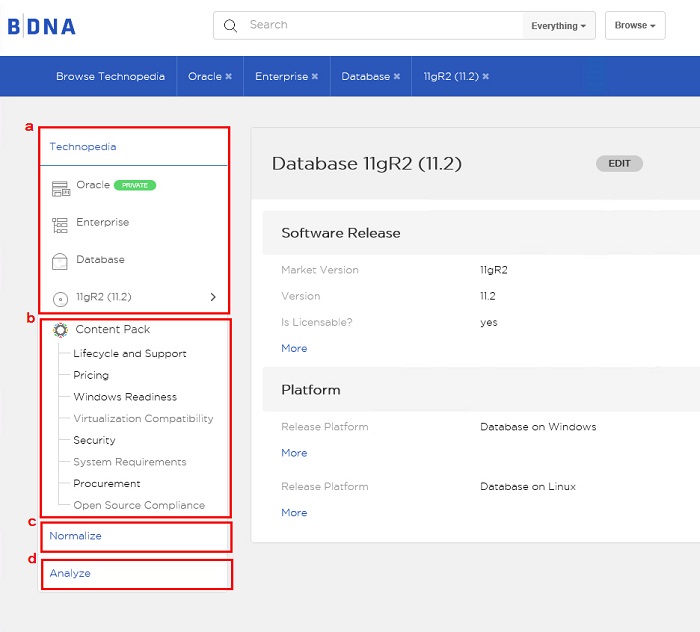Click the Is Licensable value yes
The width and height of the screenshot is (700, 632).
pyautogui.click(x=489, y=322)
